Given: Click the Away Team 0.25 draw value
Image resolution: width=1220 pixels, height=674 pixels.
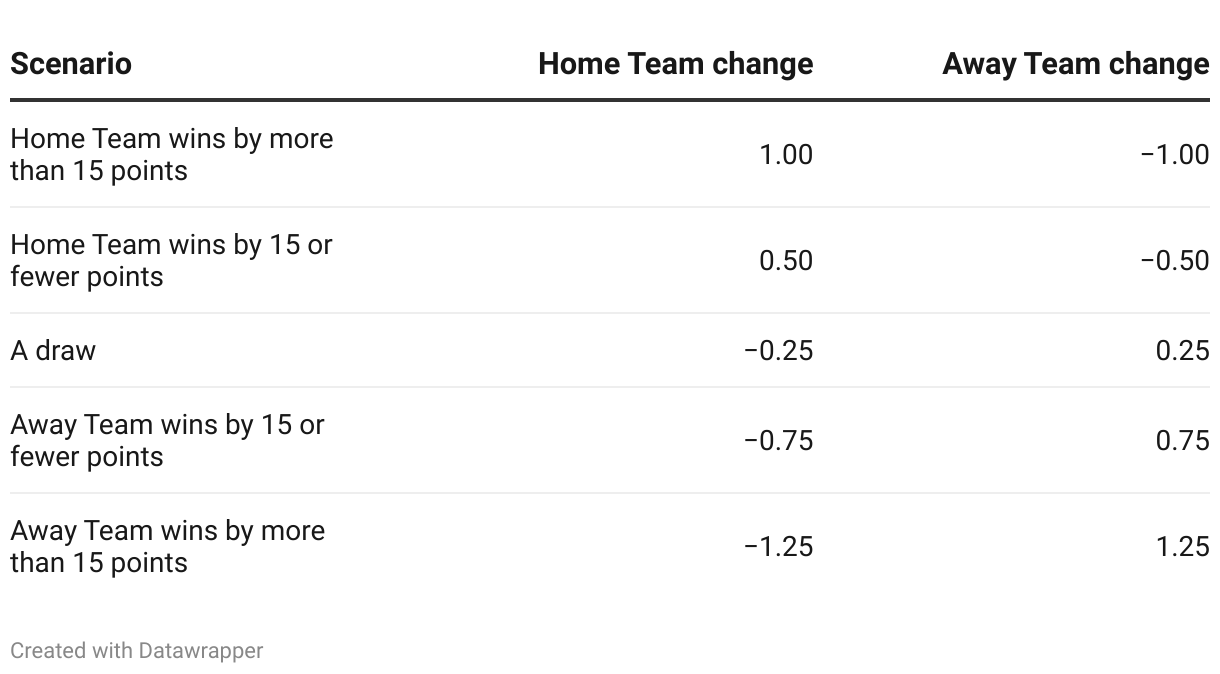Looking at the screenshot, I should pyautogui.click(x=1182, y=351).
